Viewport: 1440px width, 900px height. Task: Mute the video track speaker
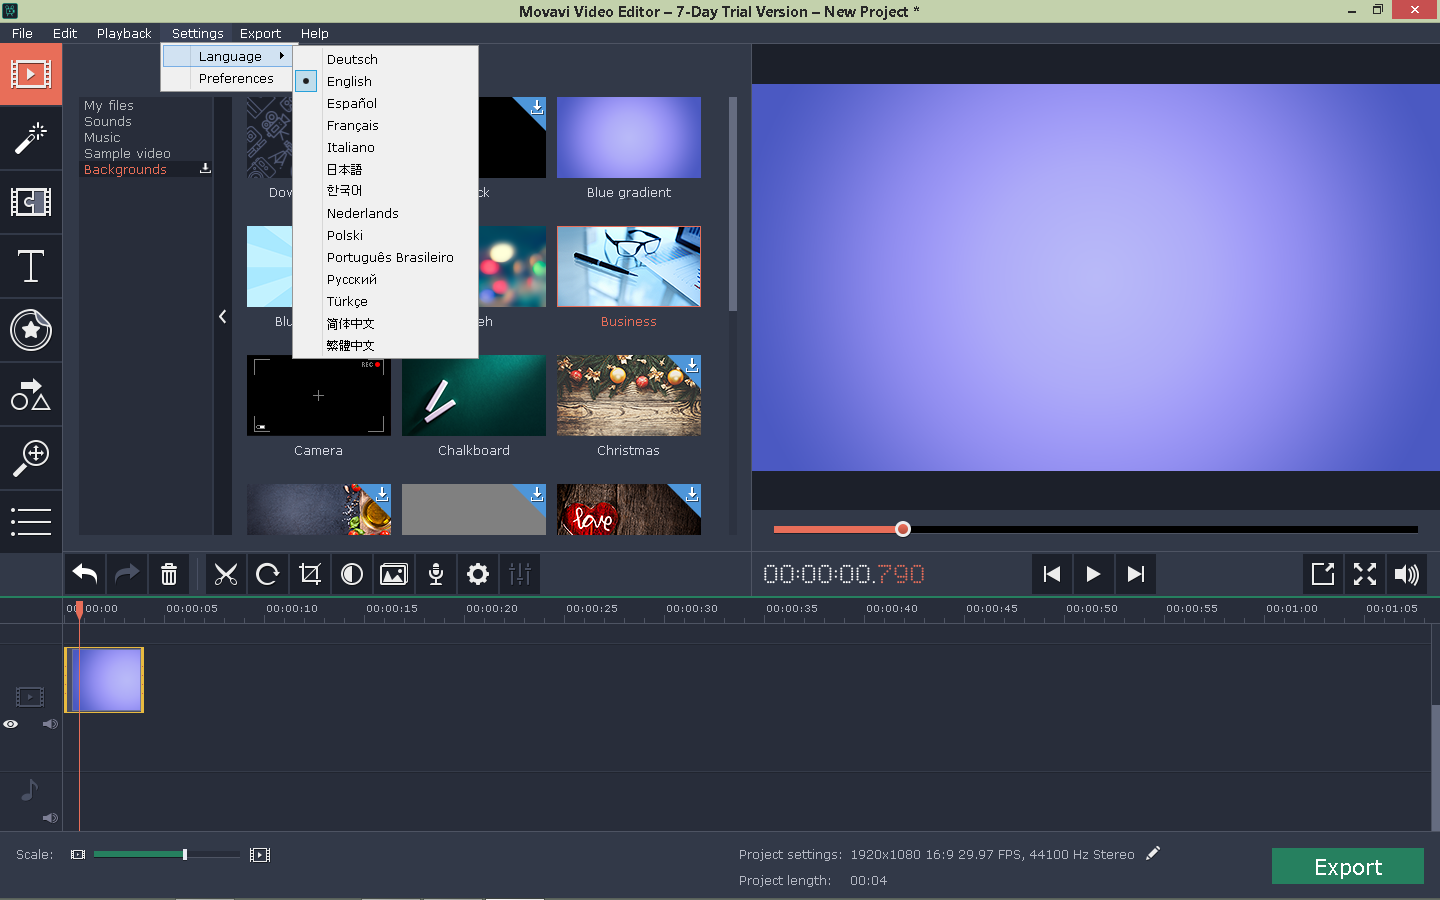tap(50, 724)
